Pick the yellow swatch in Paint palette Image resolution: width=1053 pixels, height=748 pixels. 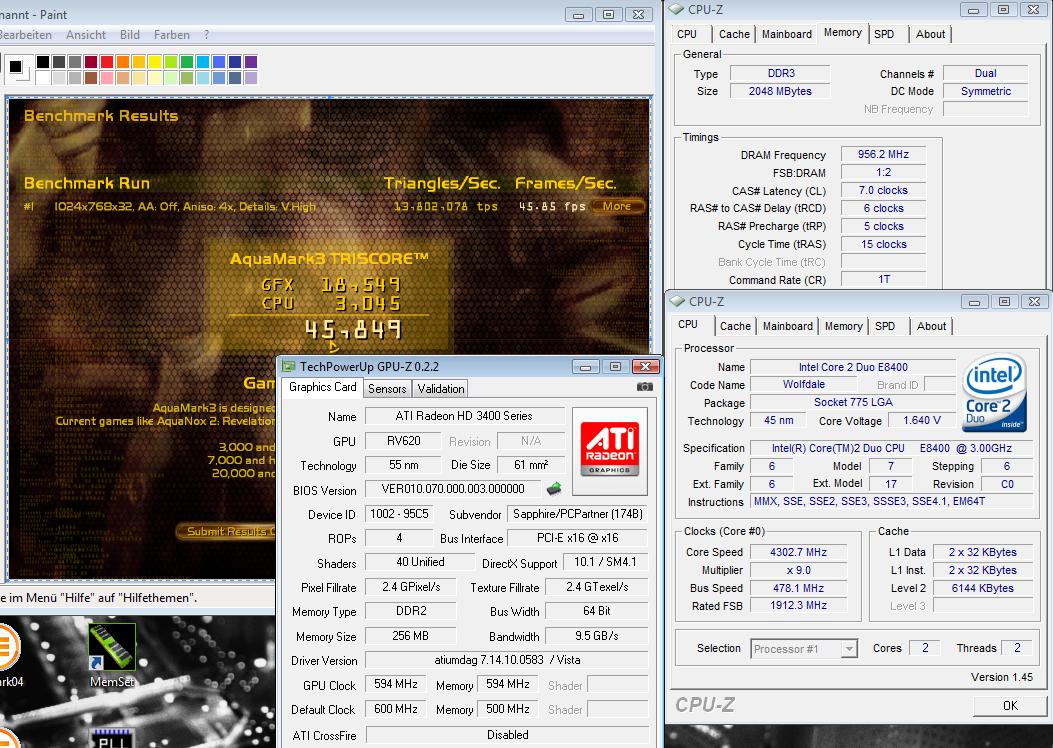click(x=154, y=62)
